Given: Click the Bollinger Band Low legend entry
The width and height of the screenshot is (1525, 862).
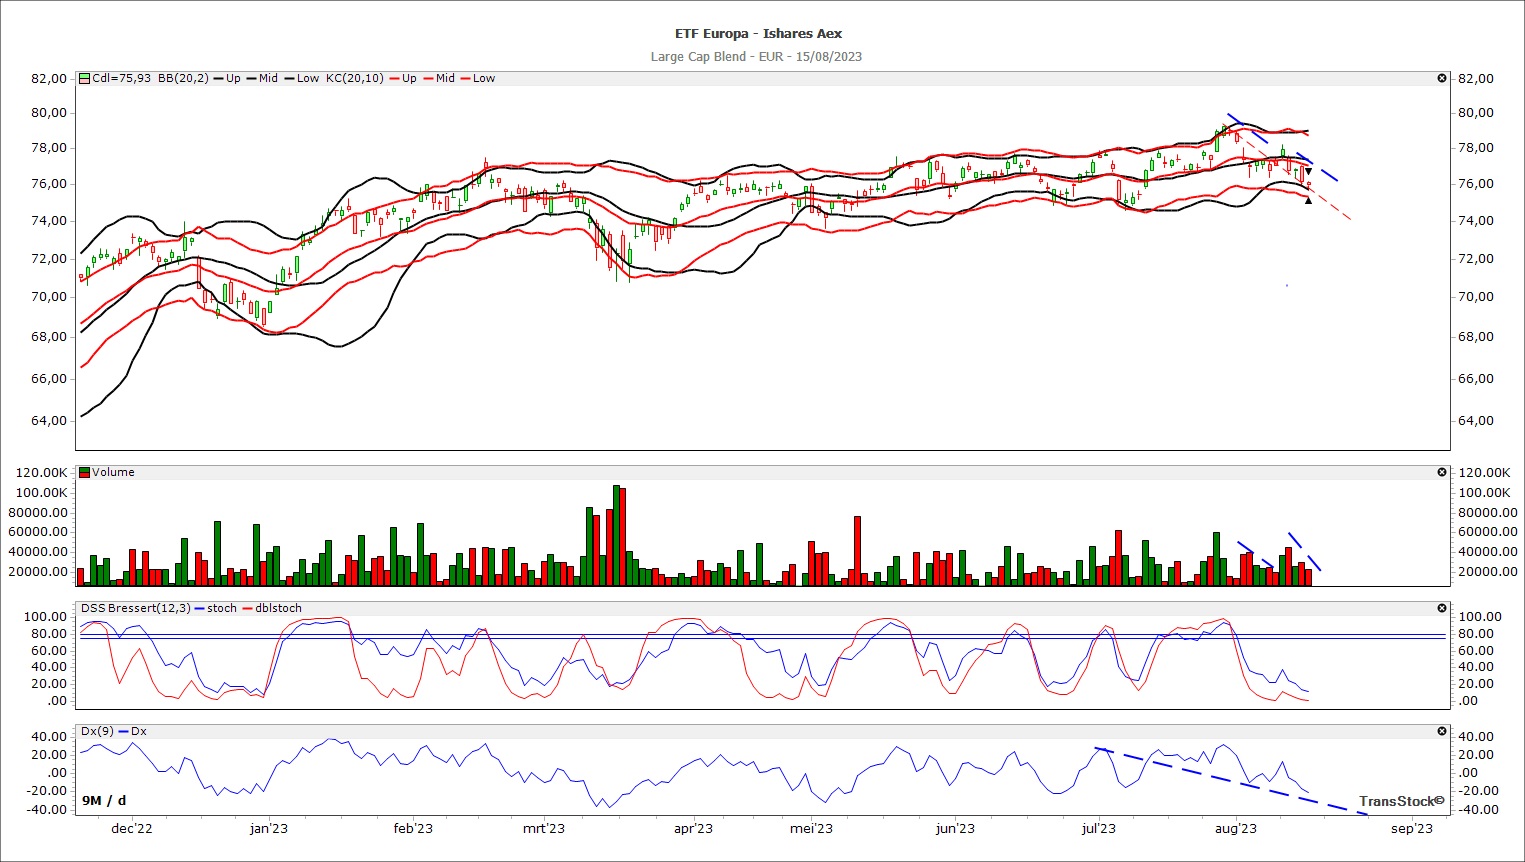Looking at the screenshot, I should (308, 78).
